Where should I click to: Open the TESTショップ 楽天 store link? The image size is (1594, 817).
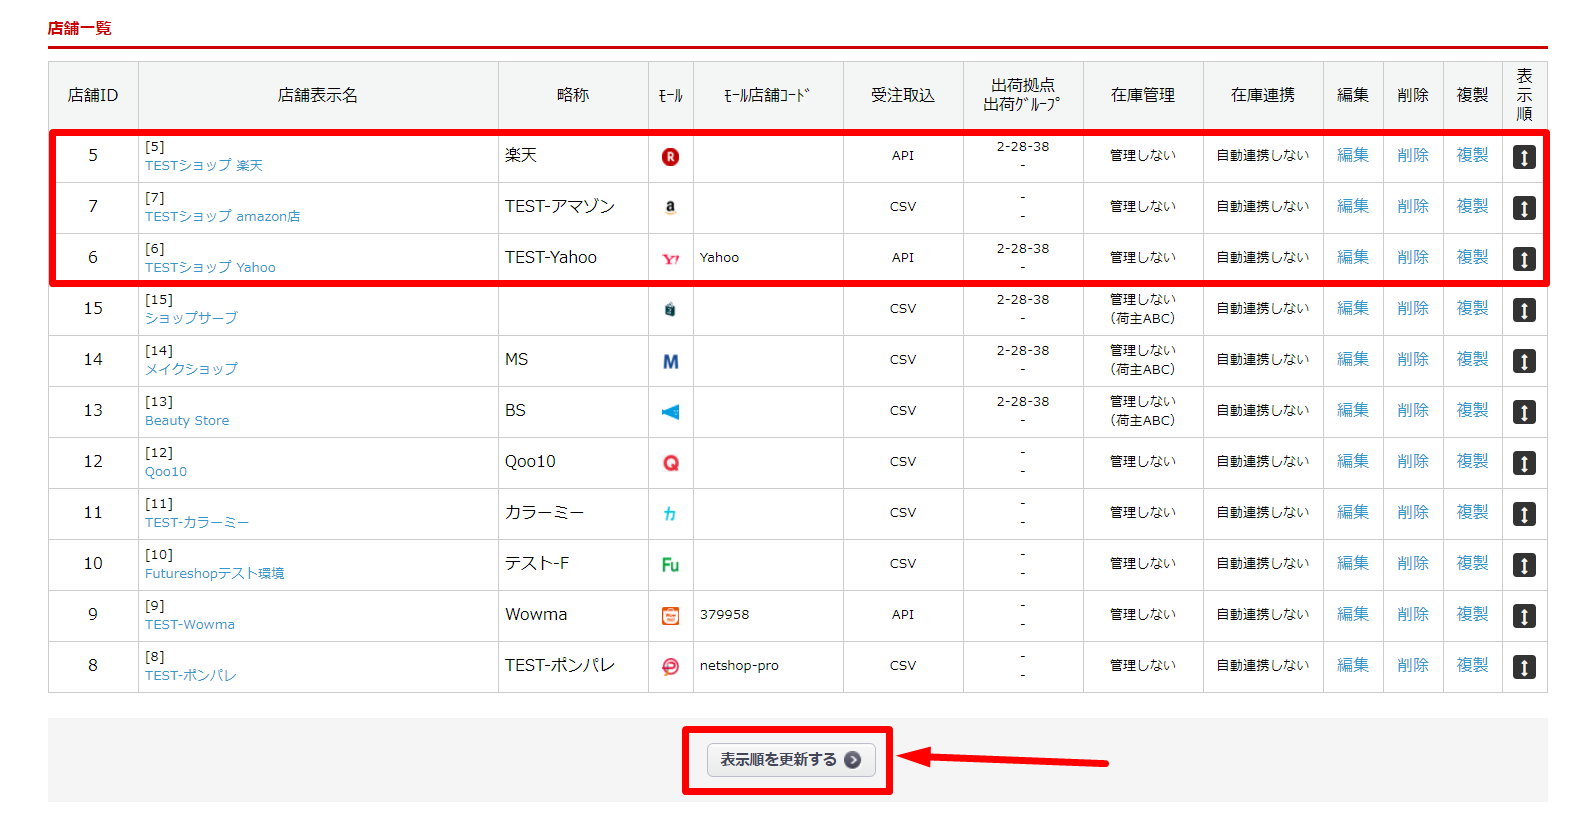204,166
